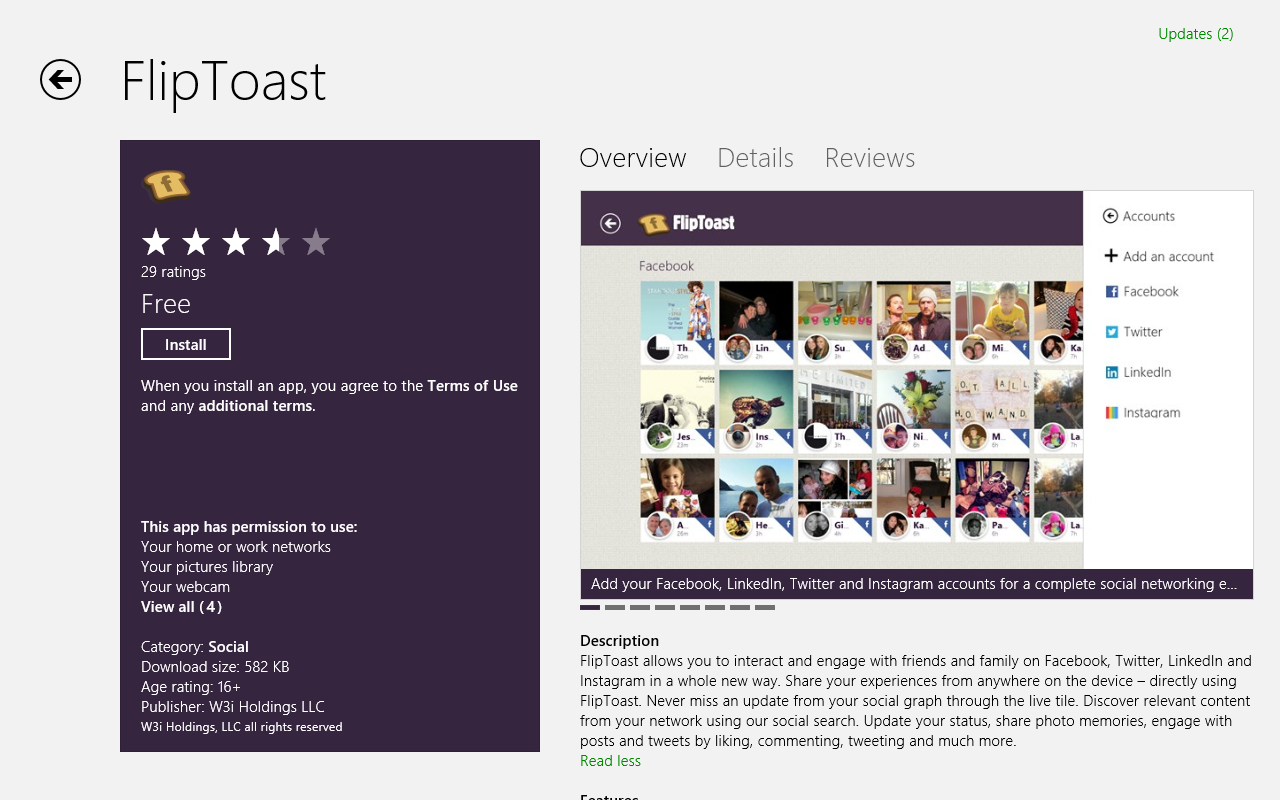This screenshot has height=800, width=1280.
Task: Switch to the Details tab
Action: pos(755,158)
